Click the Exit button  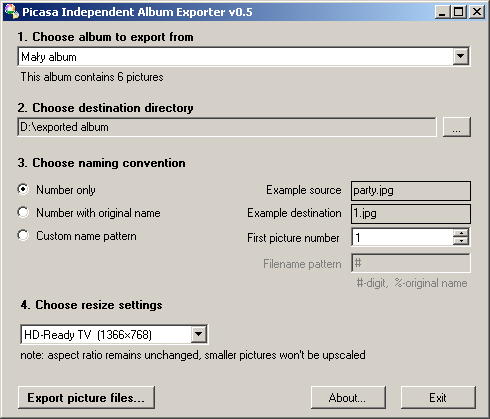pyautogui.click(x=438, y=397)
